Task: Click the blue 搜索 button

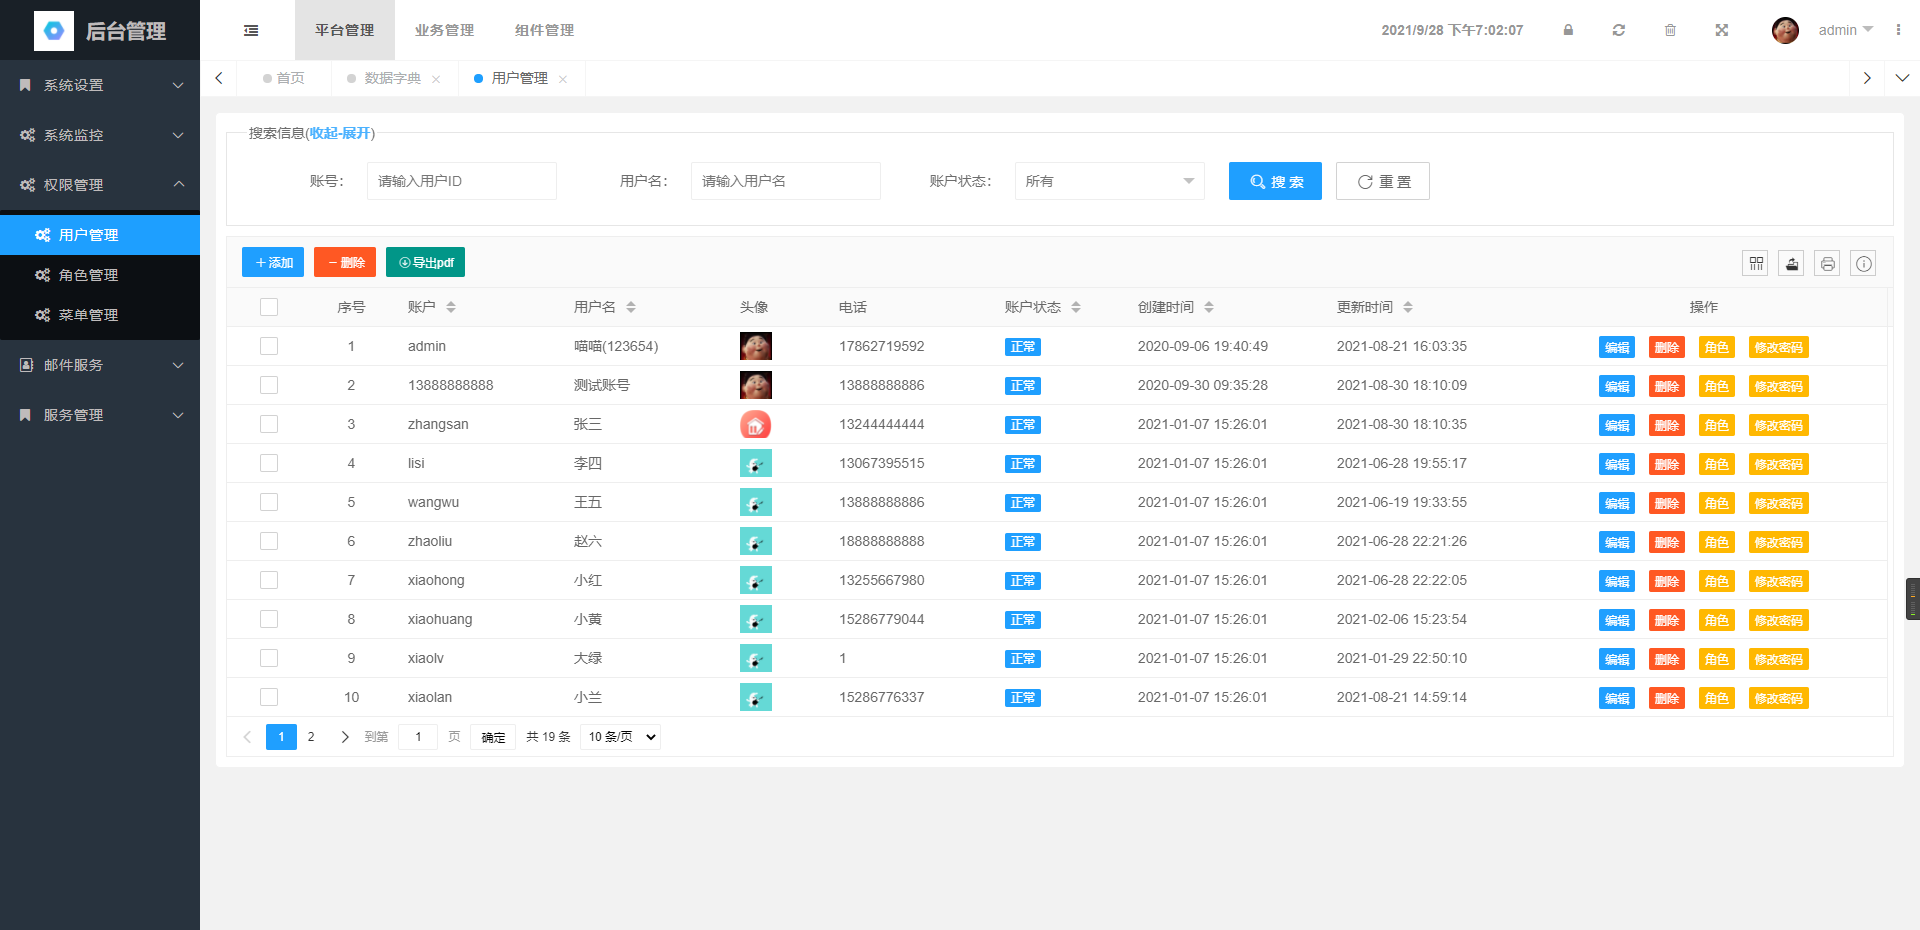Action: [1275, 181]
